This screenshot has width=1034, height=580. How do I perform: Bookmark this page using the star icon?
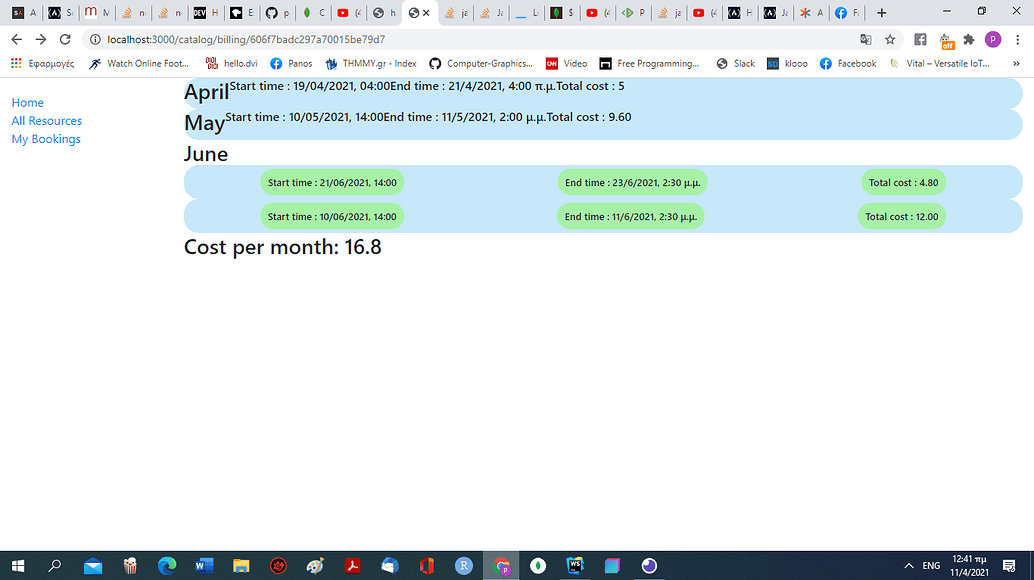pyautogui.click(x=890, y=41)
